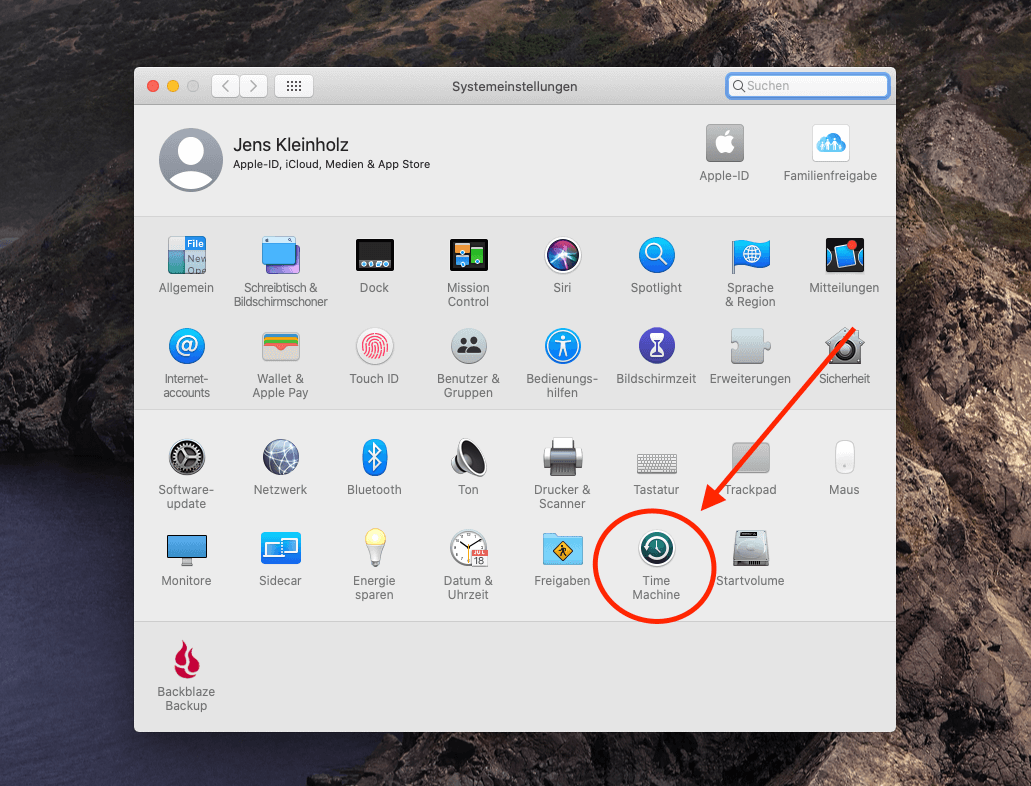Open the Bluetooth settings pane
Screen dimensions: 1031x786
click(374, 458)
